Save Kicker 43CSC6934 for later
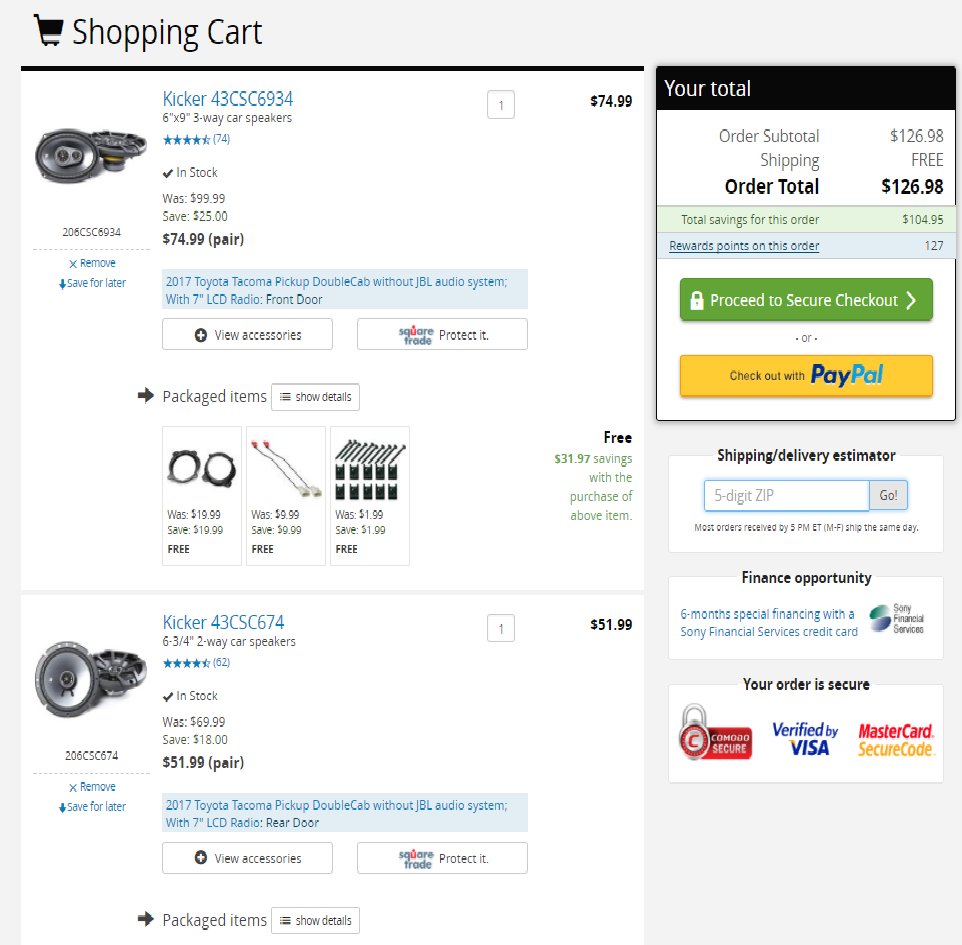The image size is (962, 945). 92,283
